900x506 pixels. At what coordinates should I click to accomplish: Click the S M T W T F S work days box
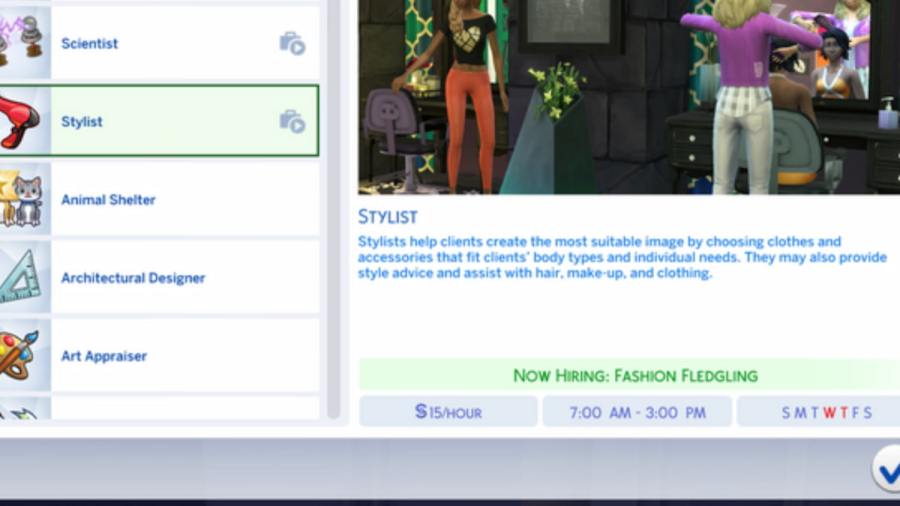coord(819,412)
